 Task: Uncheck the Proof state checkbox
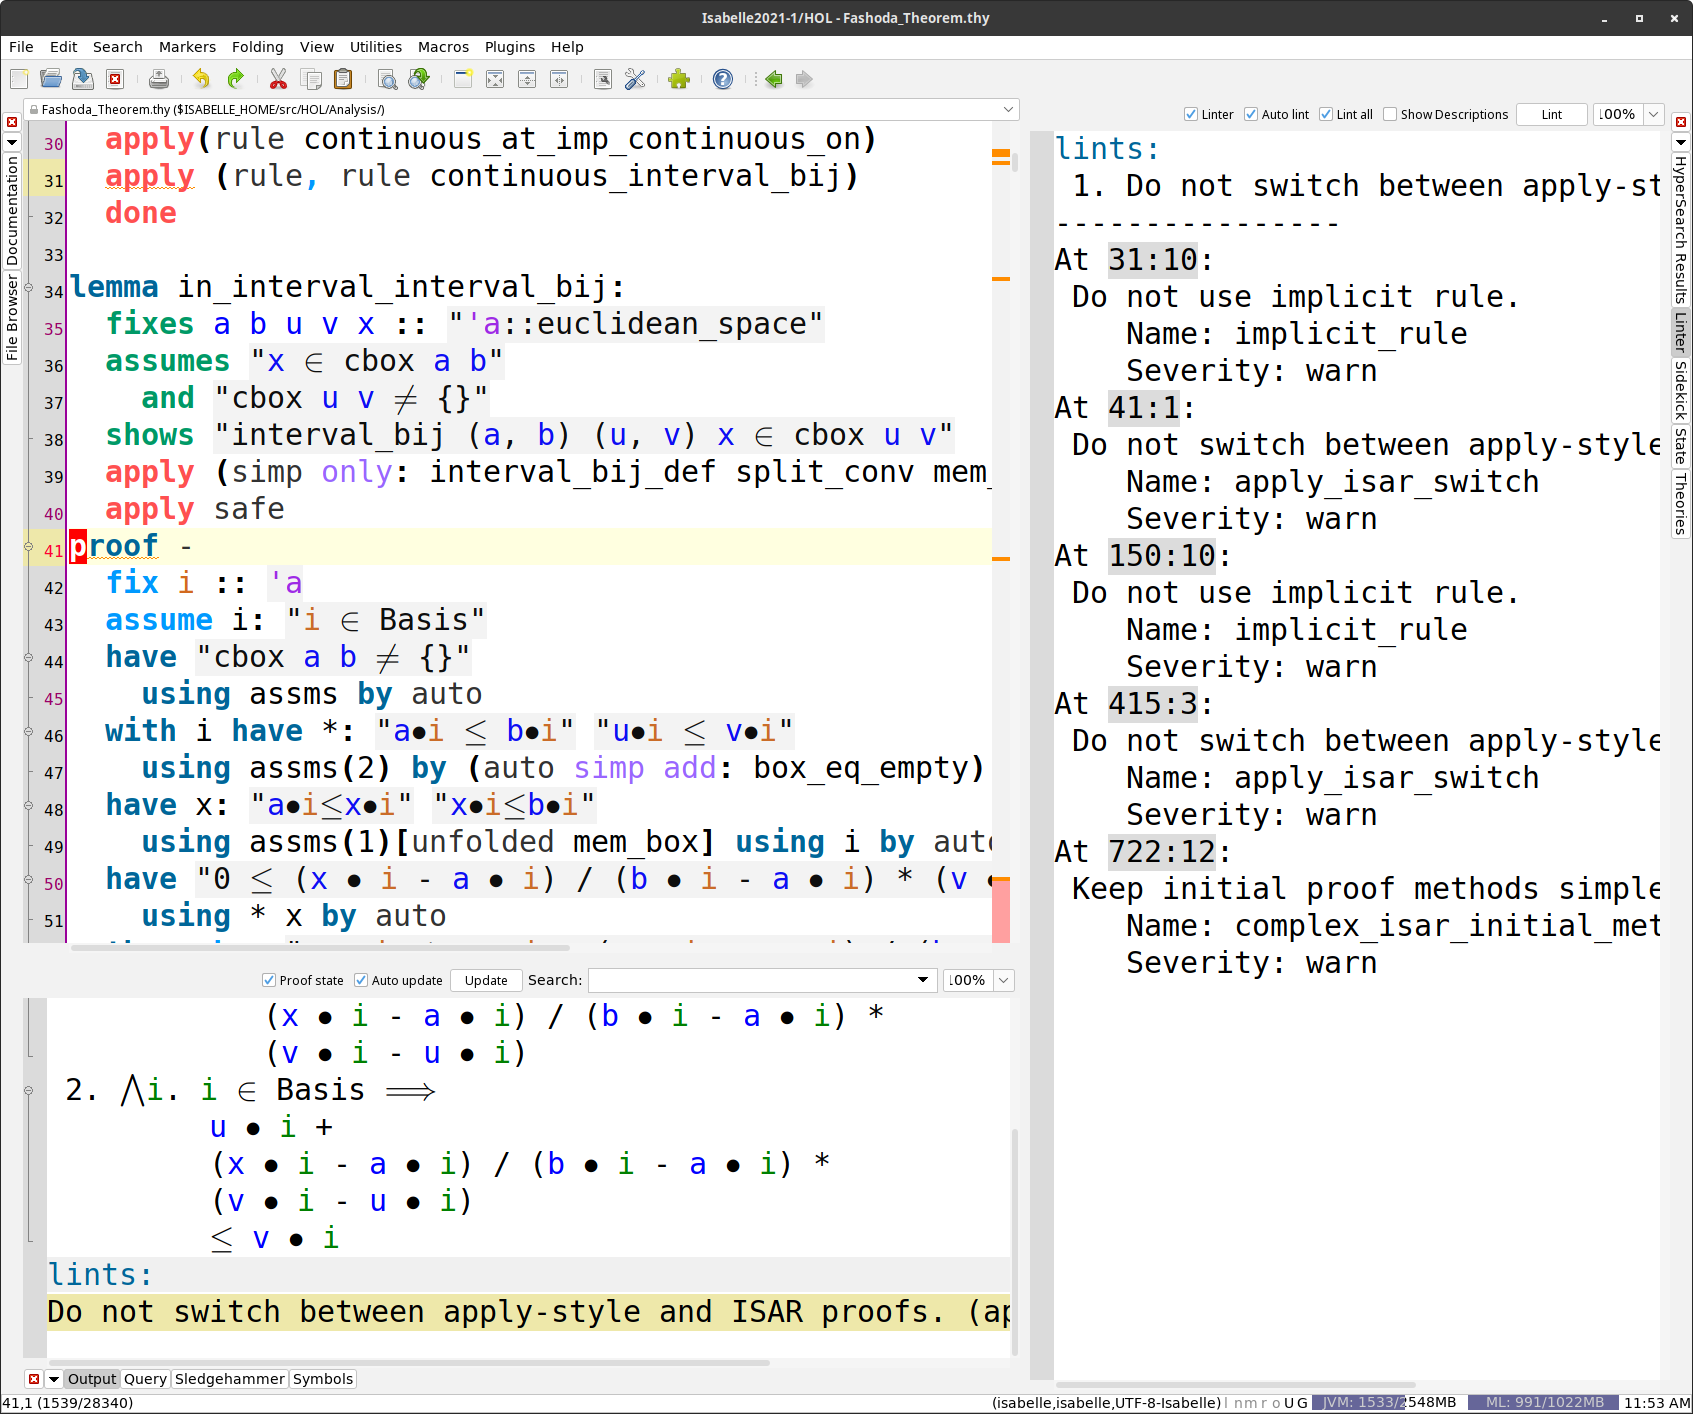tap(269, 980)
